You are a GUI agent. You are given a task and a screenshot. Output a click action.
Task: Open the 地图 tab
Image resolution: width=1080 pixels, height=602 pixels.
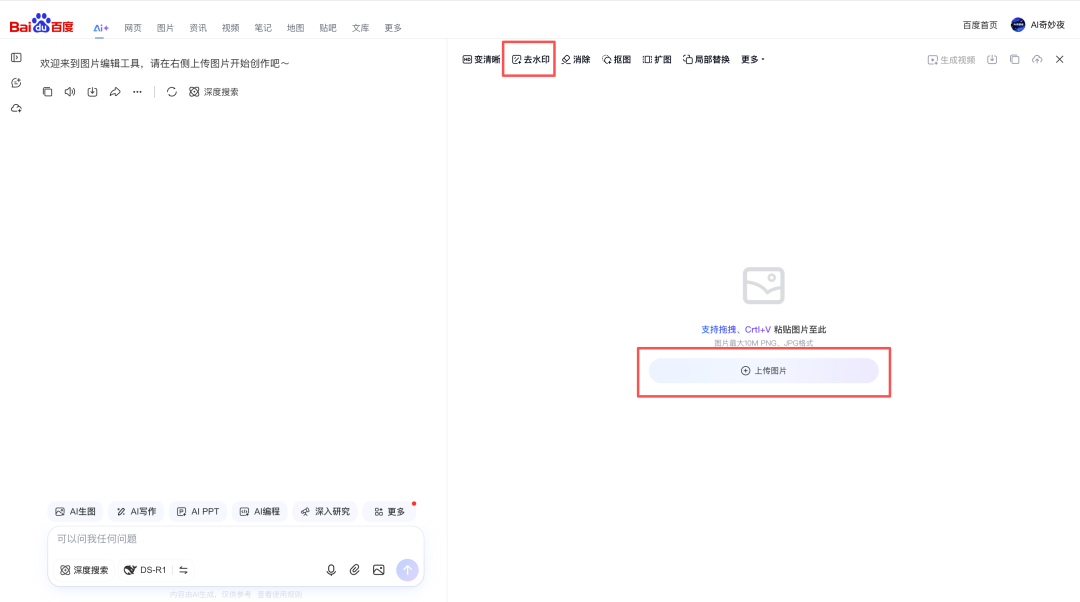[295, 28]
